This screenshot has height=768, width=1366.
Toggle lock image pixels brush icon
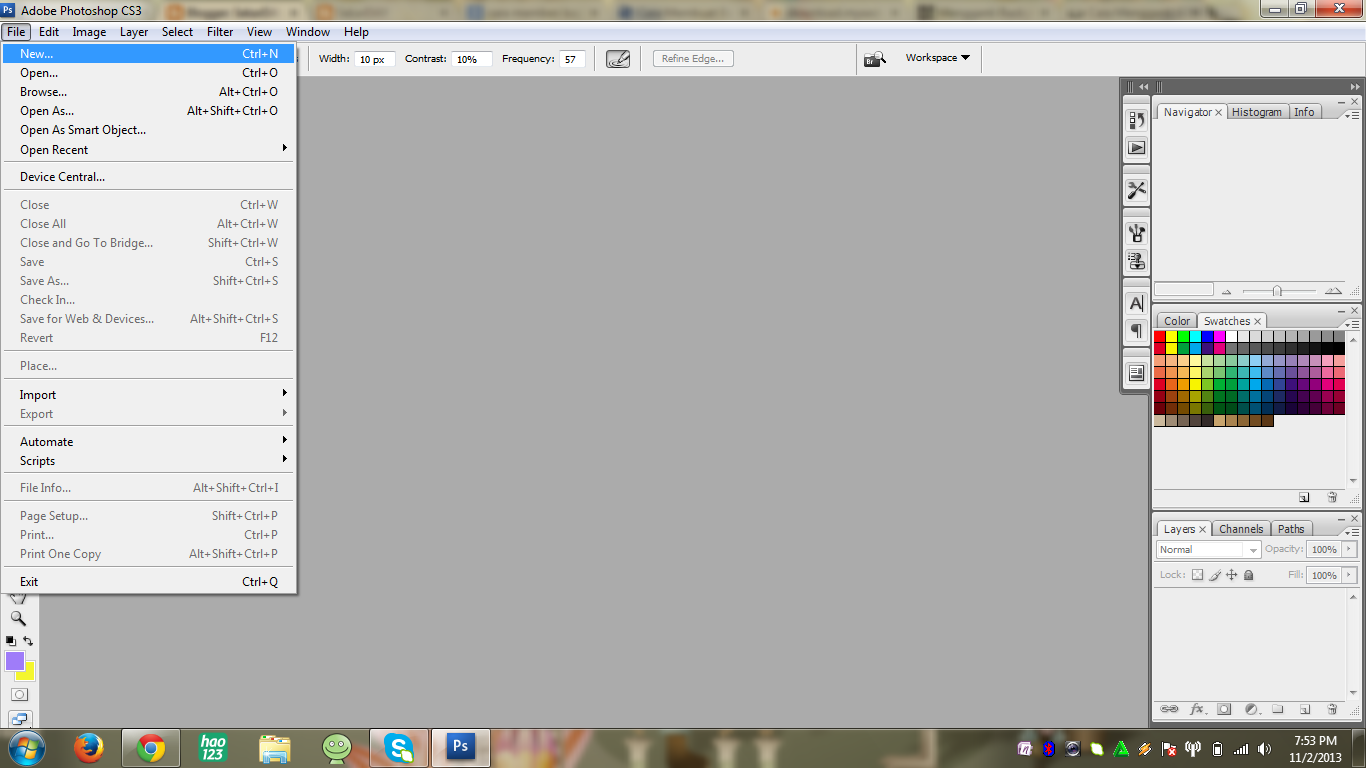[1215, 575]
